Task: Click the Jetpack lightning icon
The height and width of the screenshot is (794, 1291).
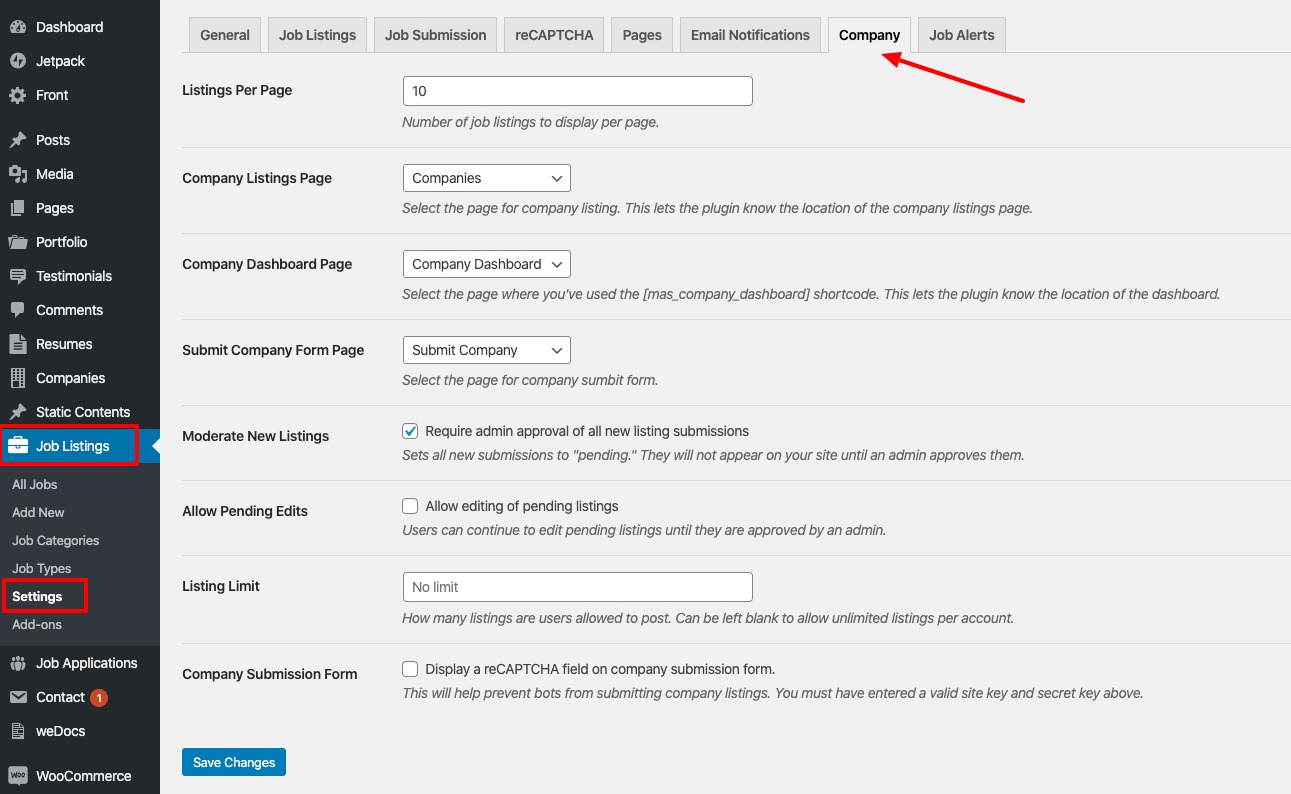Action: 17,61
